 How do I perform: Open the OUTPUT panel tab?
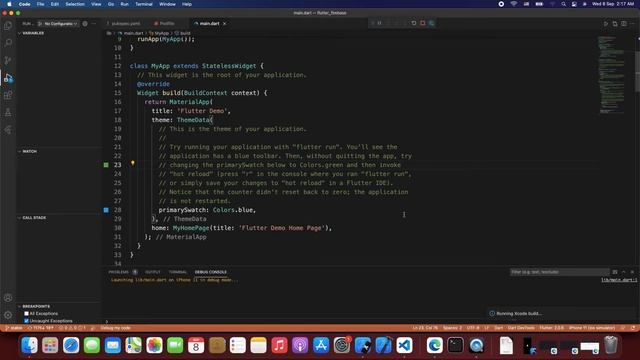[x=153, y=272]
